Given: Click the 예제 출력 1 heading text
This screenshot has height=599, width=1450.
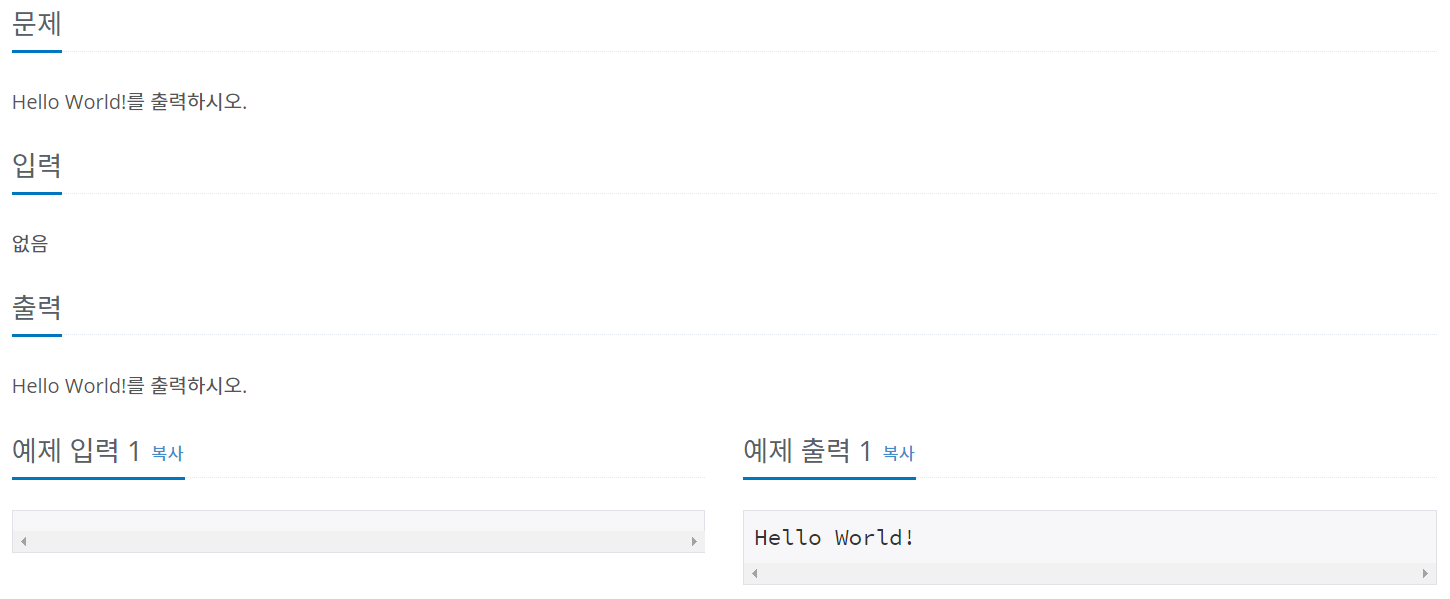Looking at the screenshot, I should pos(807,451).
